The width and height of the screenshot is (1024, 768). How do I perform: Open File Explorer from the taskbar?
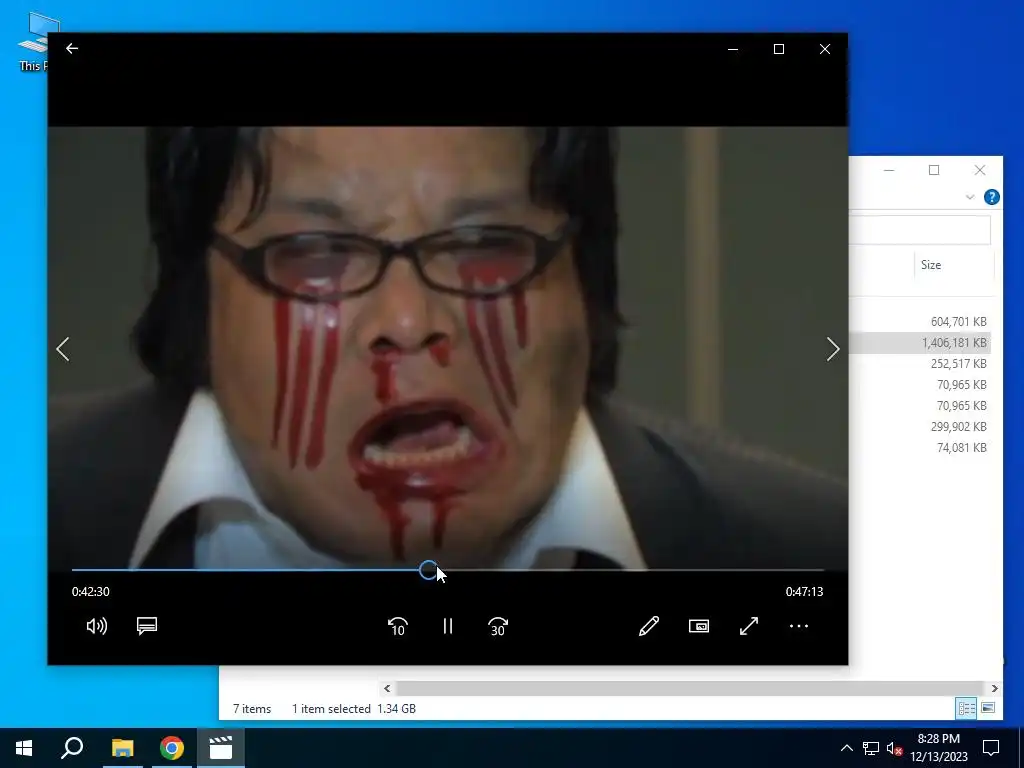pyautogui.click(x=122, y=748)
